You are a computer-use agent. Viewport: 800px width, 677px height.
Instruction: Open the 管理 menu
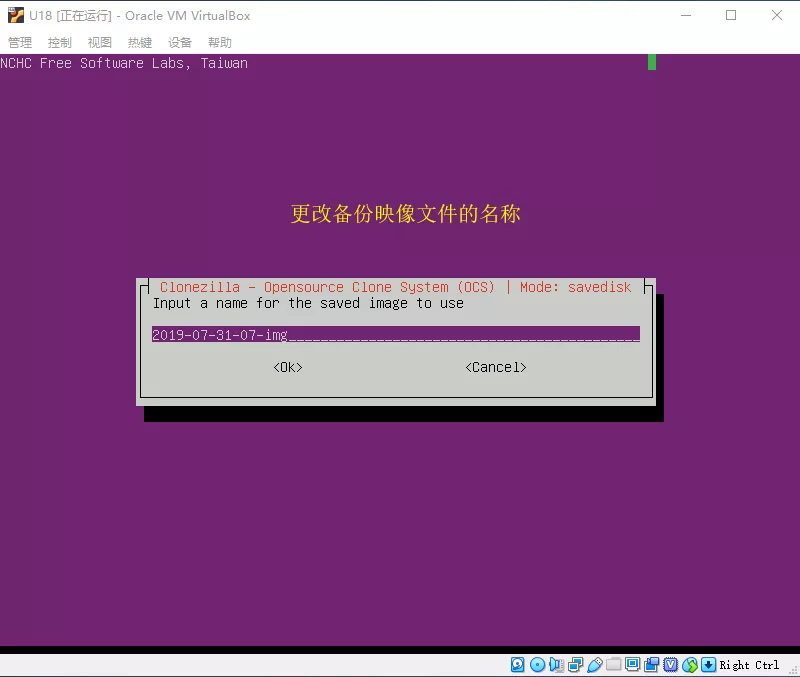[x=20, y=42]
